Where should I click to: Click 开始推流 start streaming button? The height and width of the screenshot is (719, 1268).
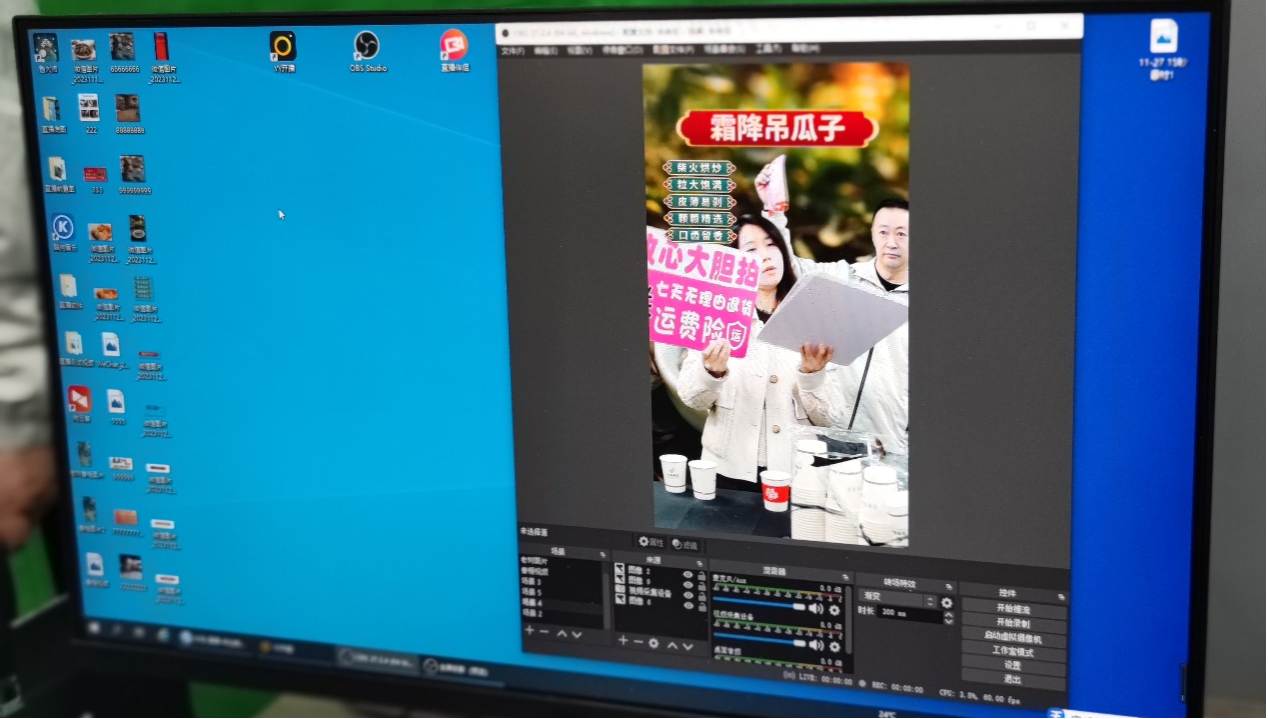[x=1013, y=609]
